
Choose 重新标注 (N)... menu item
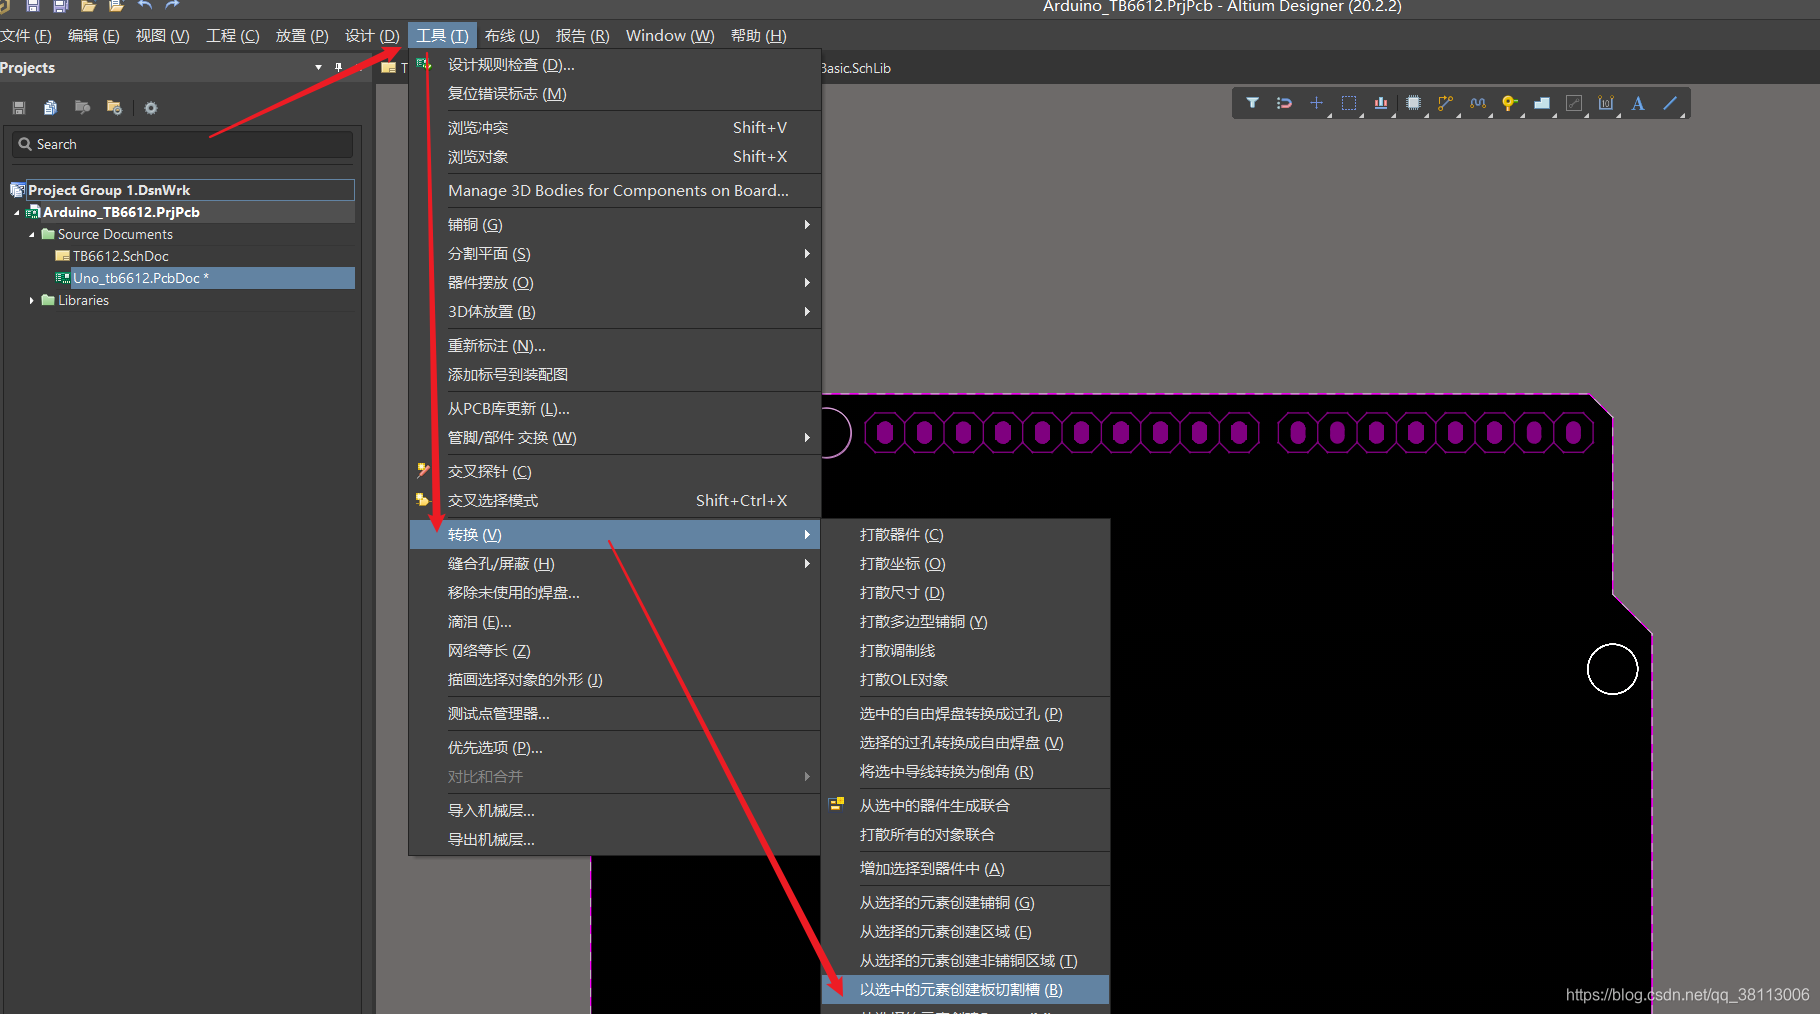614,346
